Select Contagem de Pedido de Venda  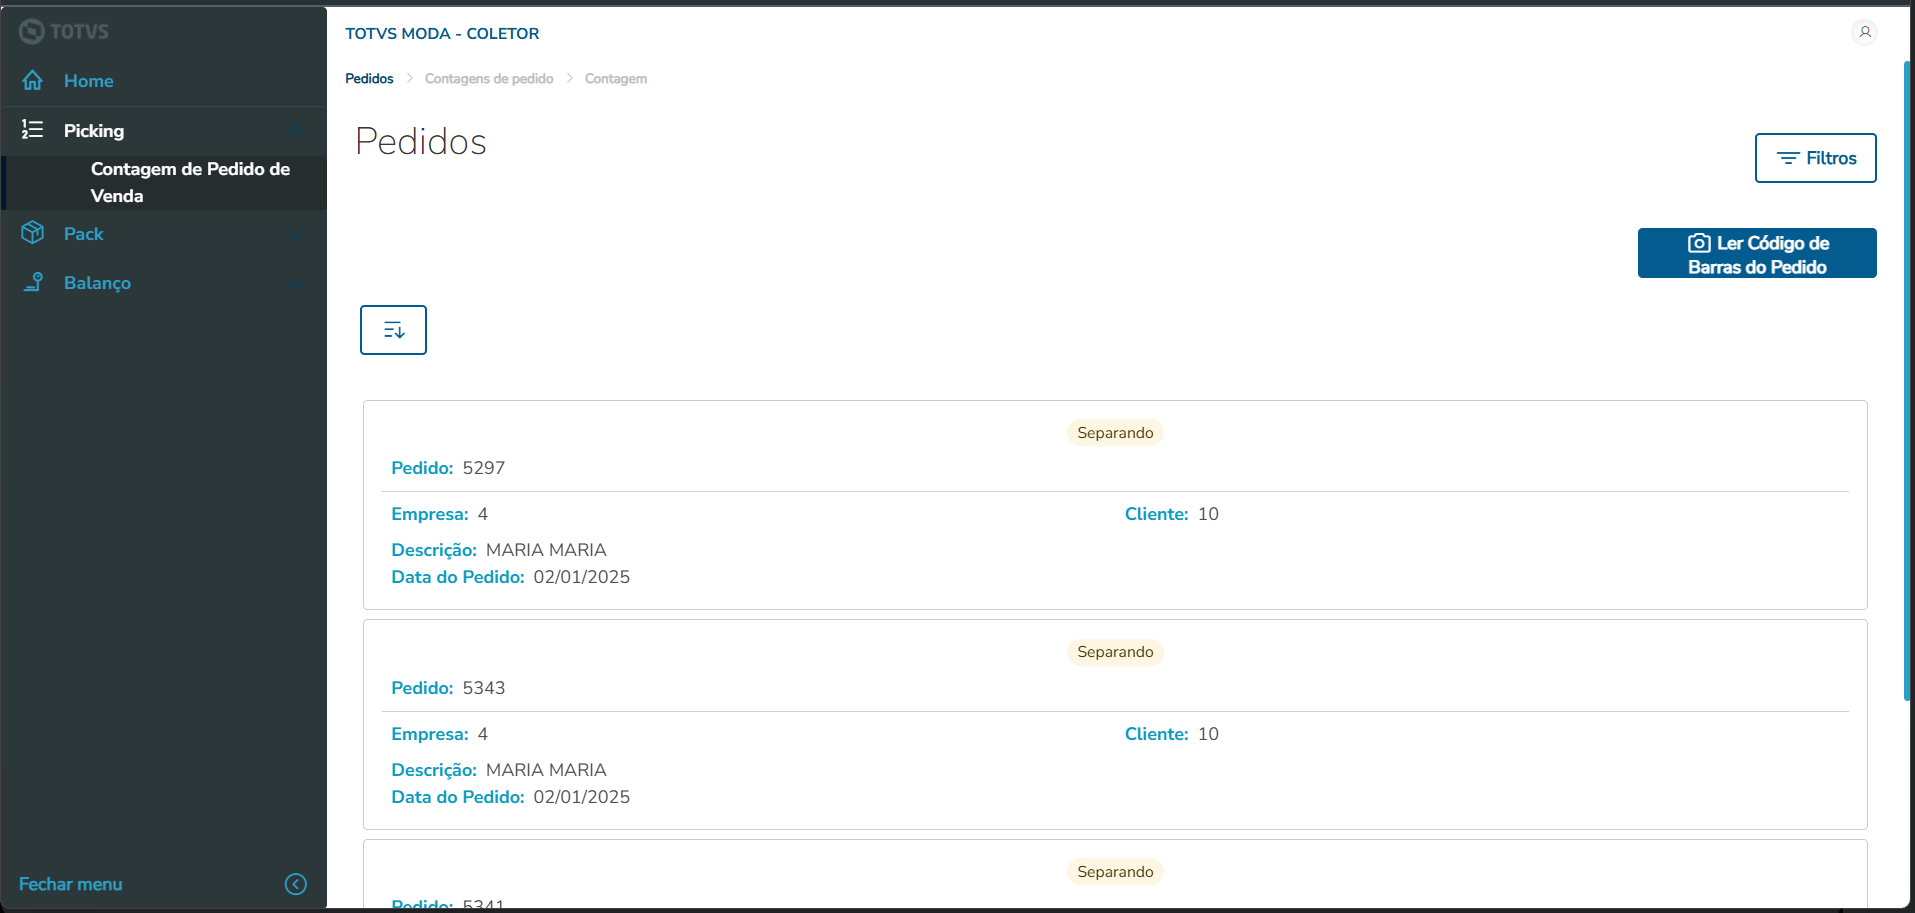point(190,182)
